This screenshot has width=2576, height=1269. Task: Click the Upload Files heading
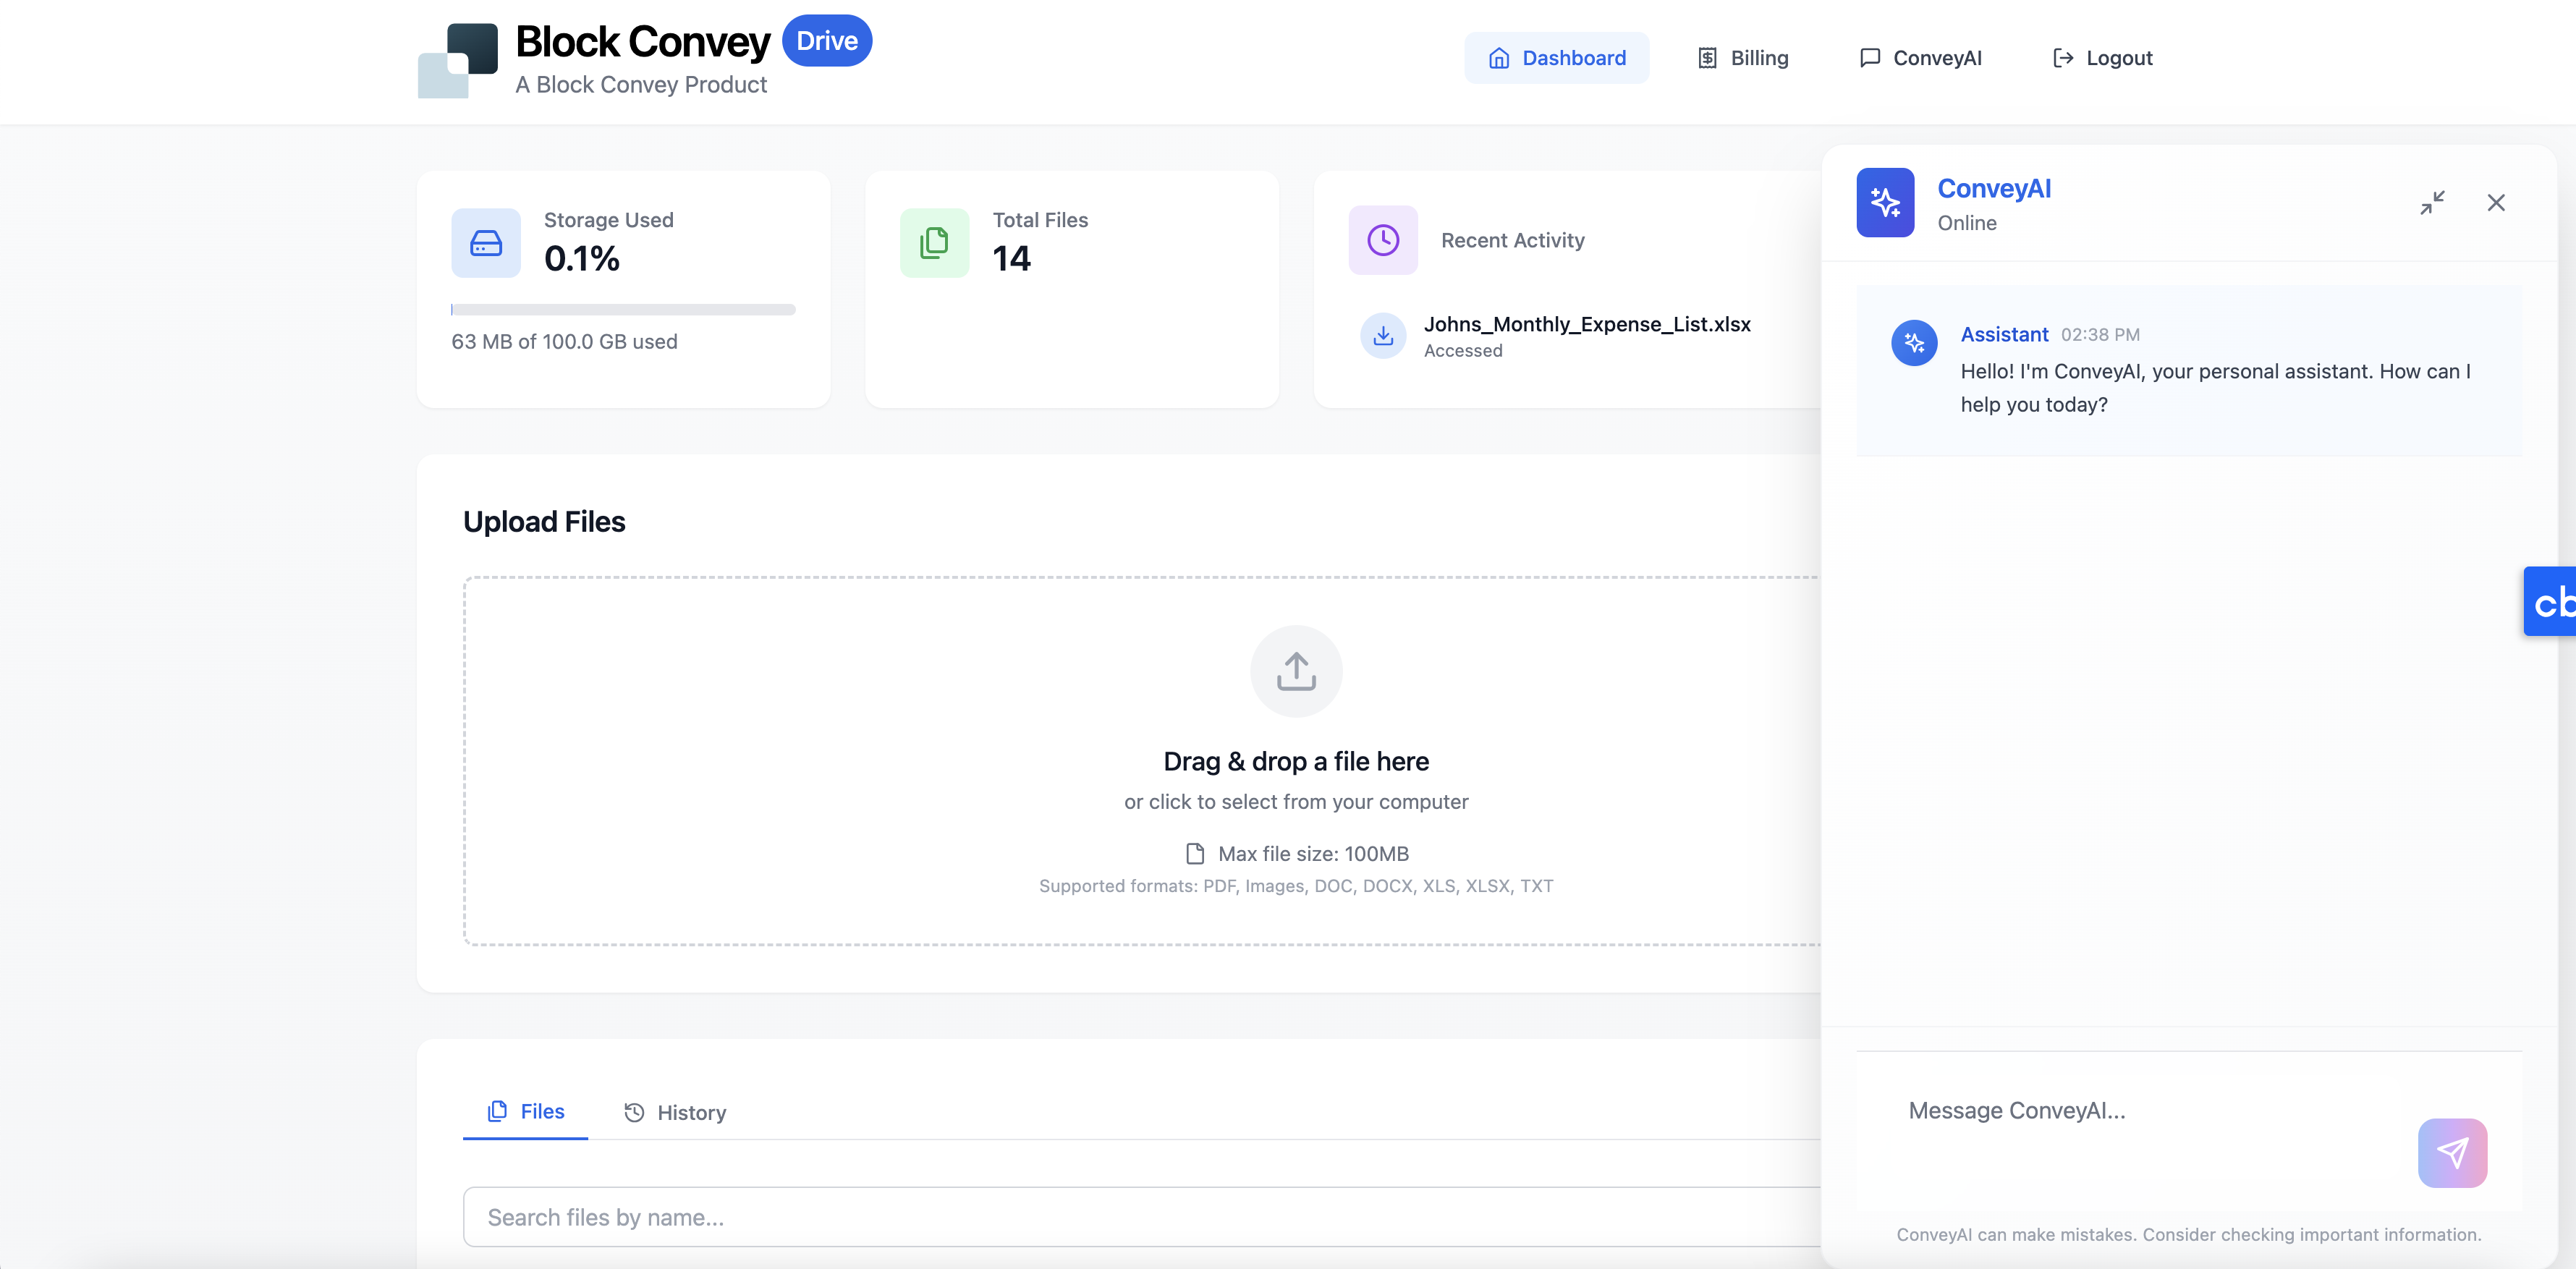pyautogui.click(x=544, y=522)
